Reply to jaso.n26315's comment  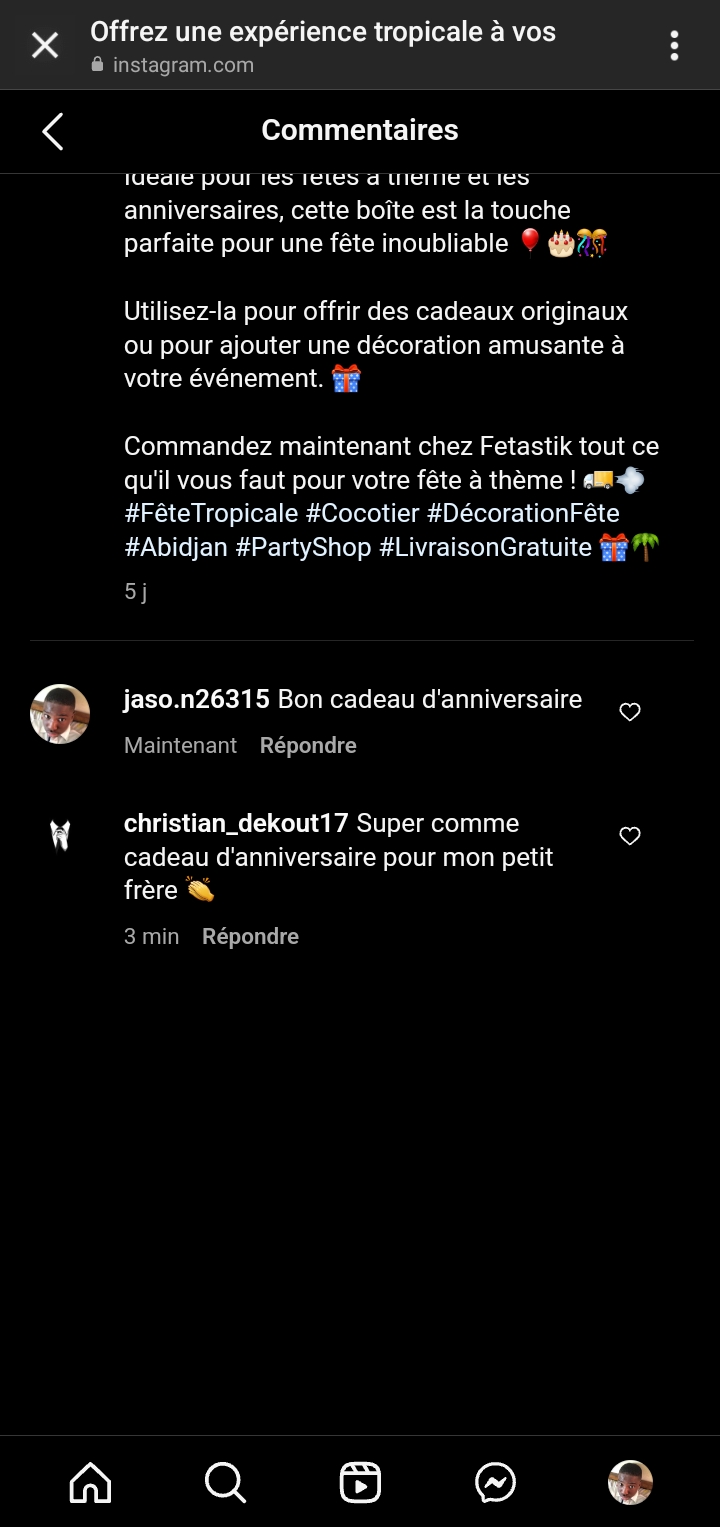click(308, 746)
